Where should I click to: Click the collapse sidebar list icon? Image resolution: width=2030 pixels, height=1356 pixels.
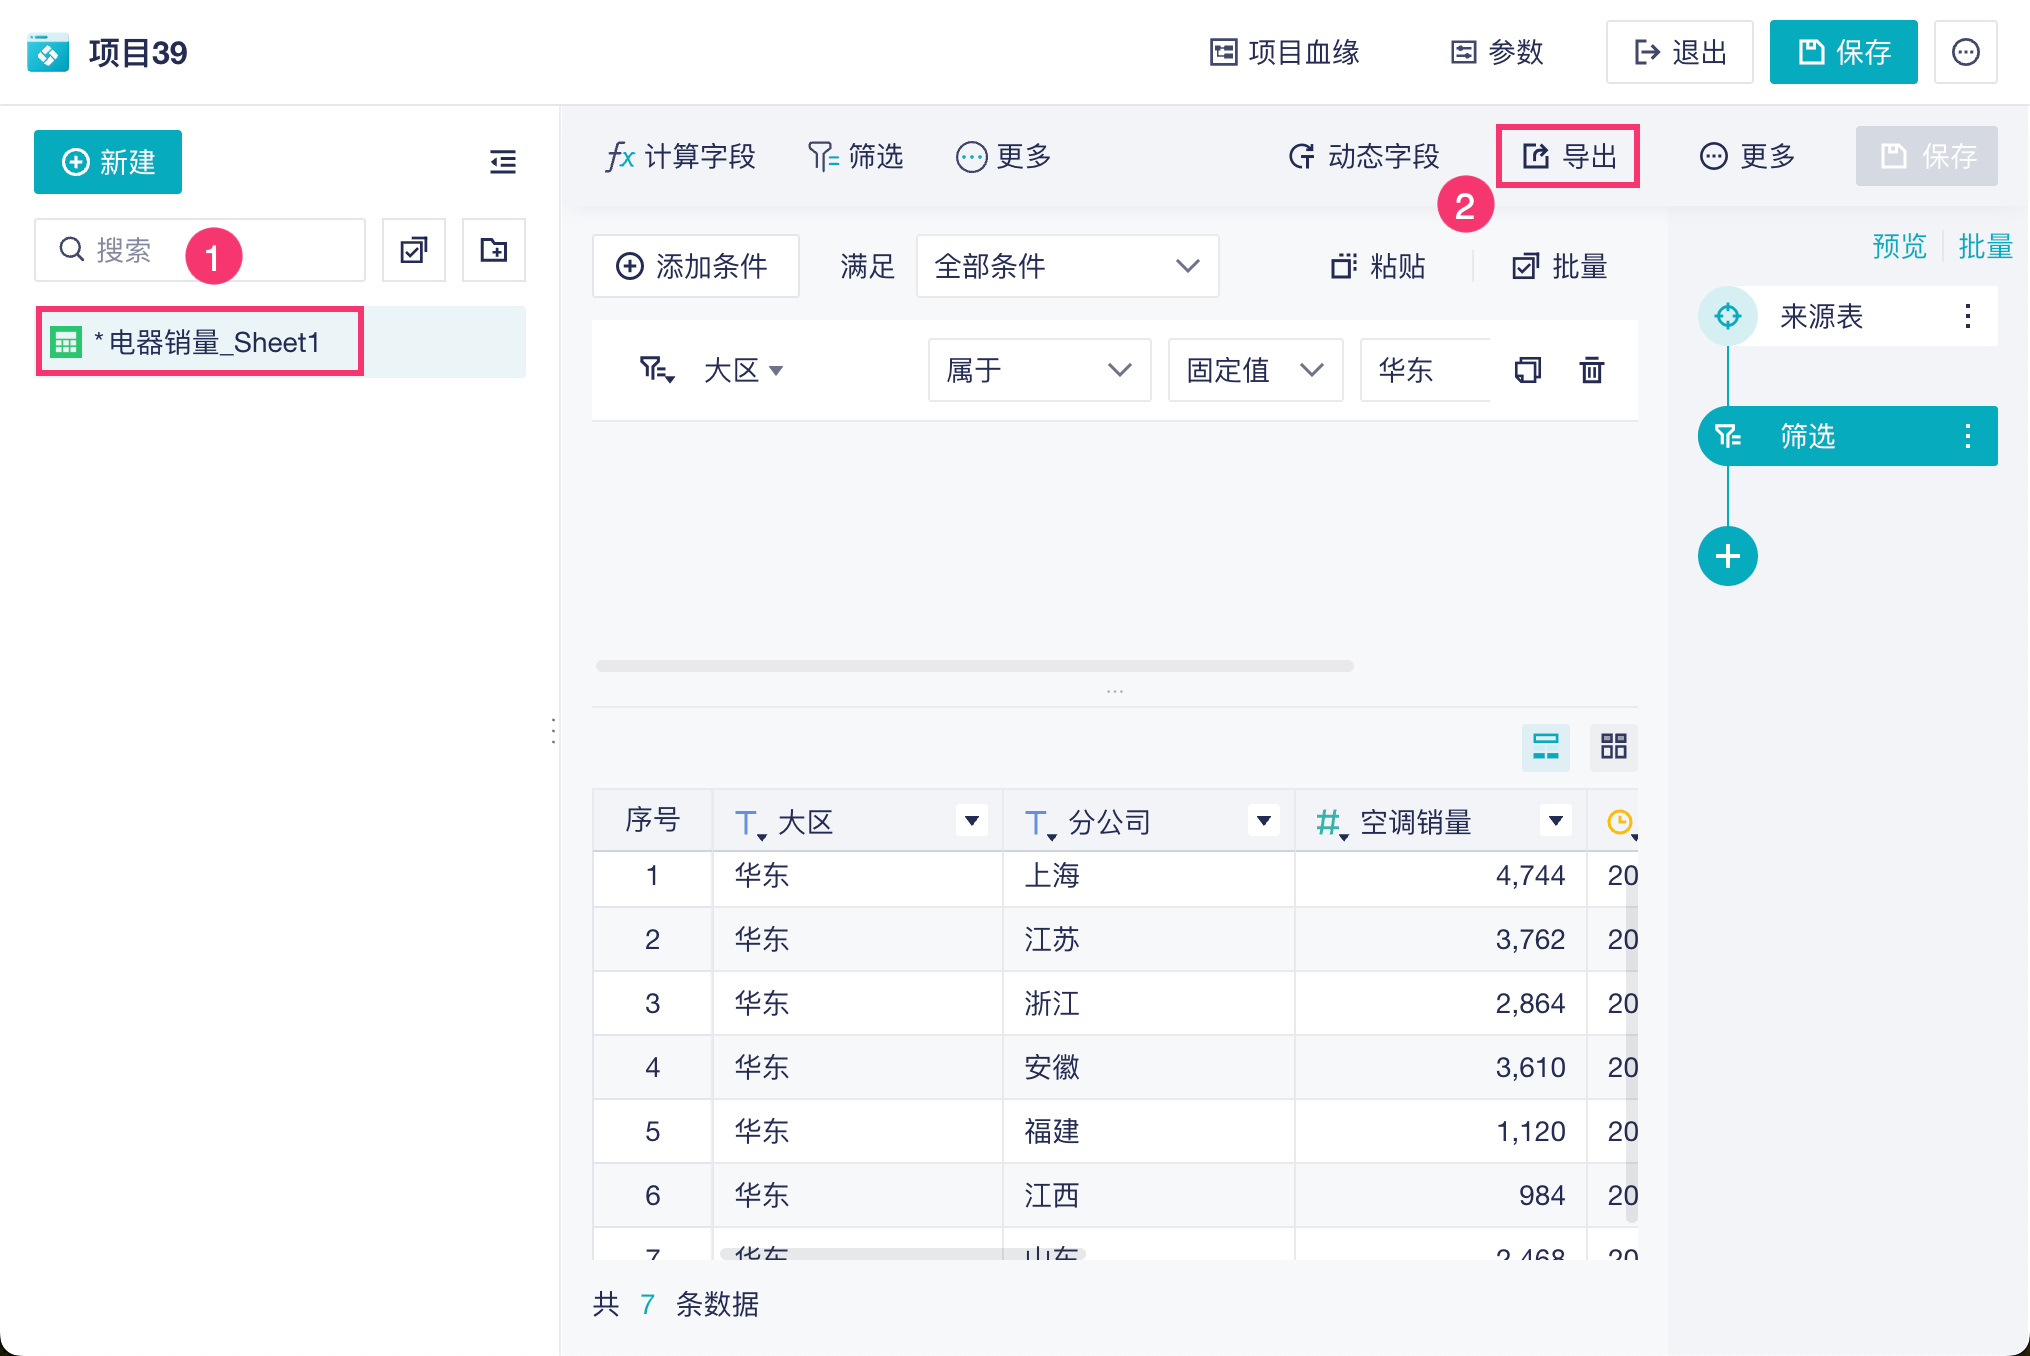click(503, 162)
